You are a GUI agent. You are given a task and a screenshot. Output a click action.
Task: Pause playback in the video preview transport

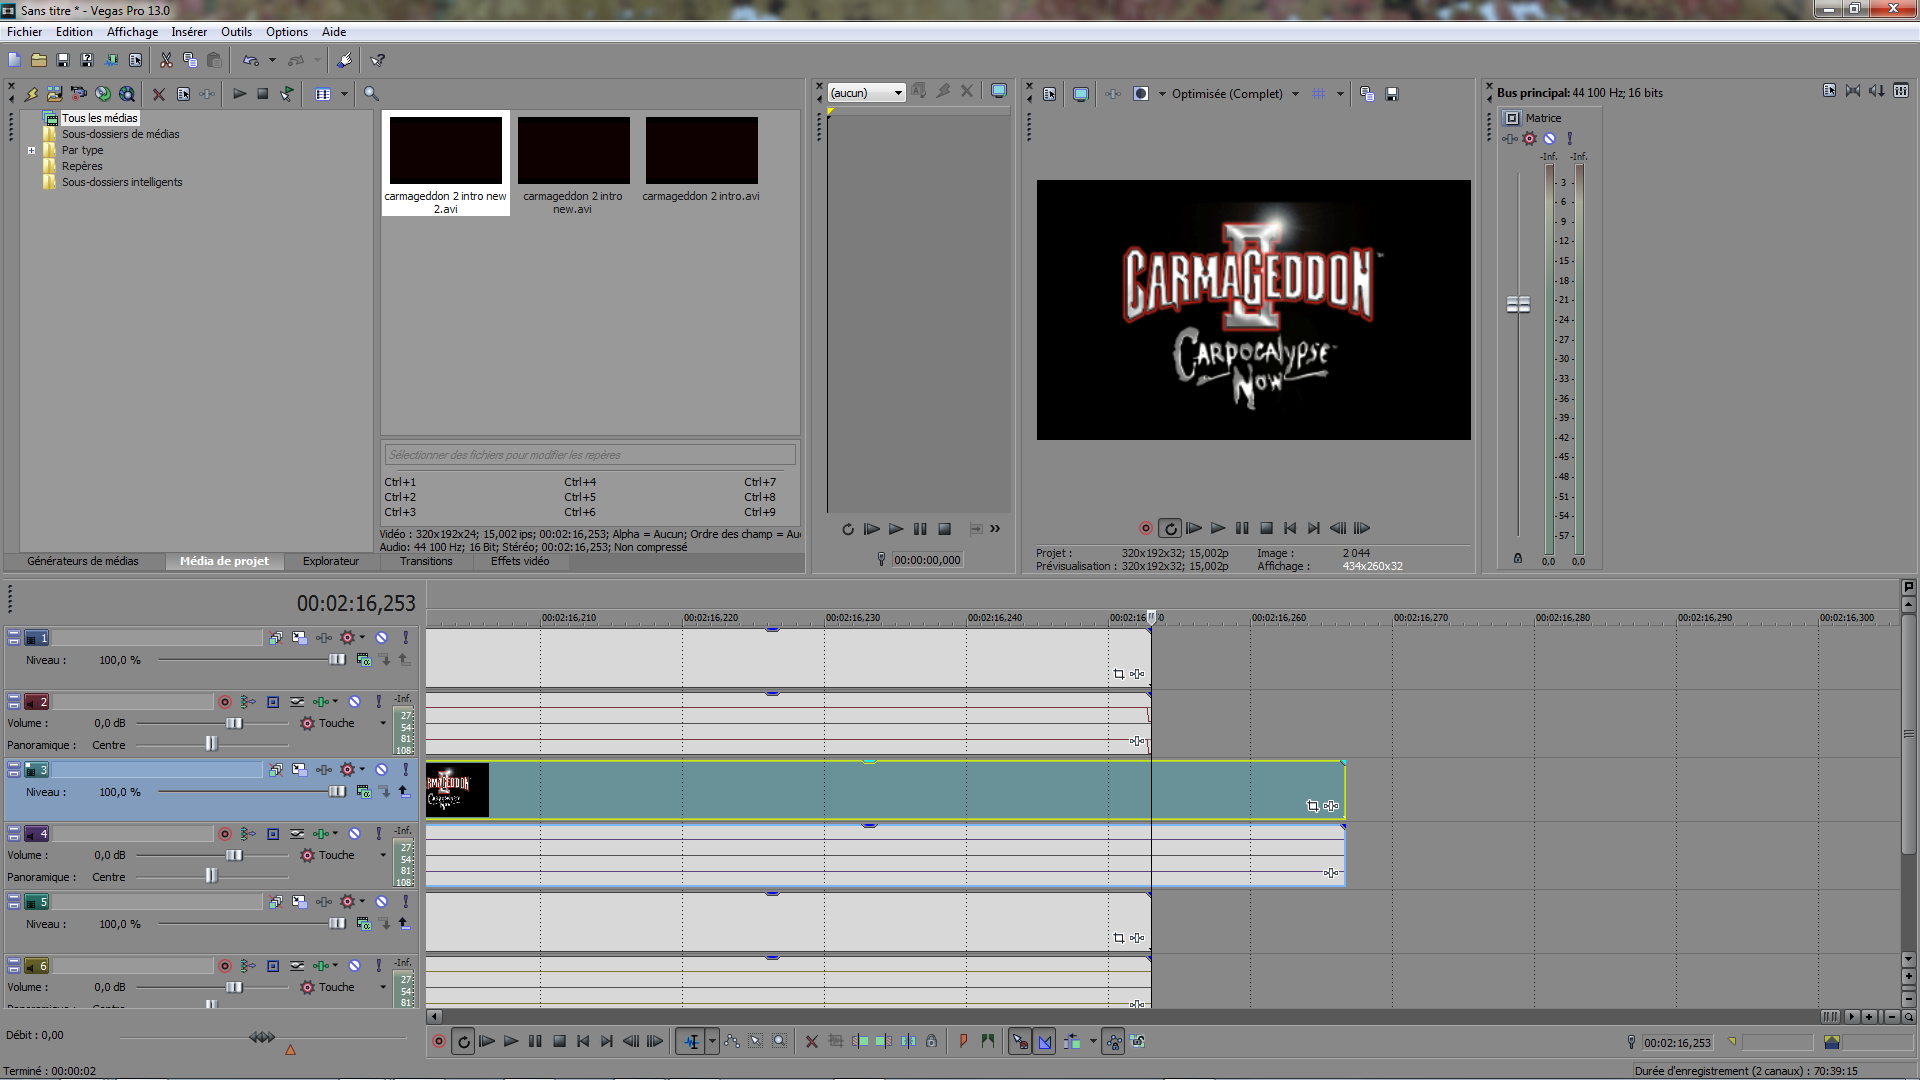point(1242,528)
